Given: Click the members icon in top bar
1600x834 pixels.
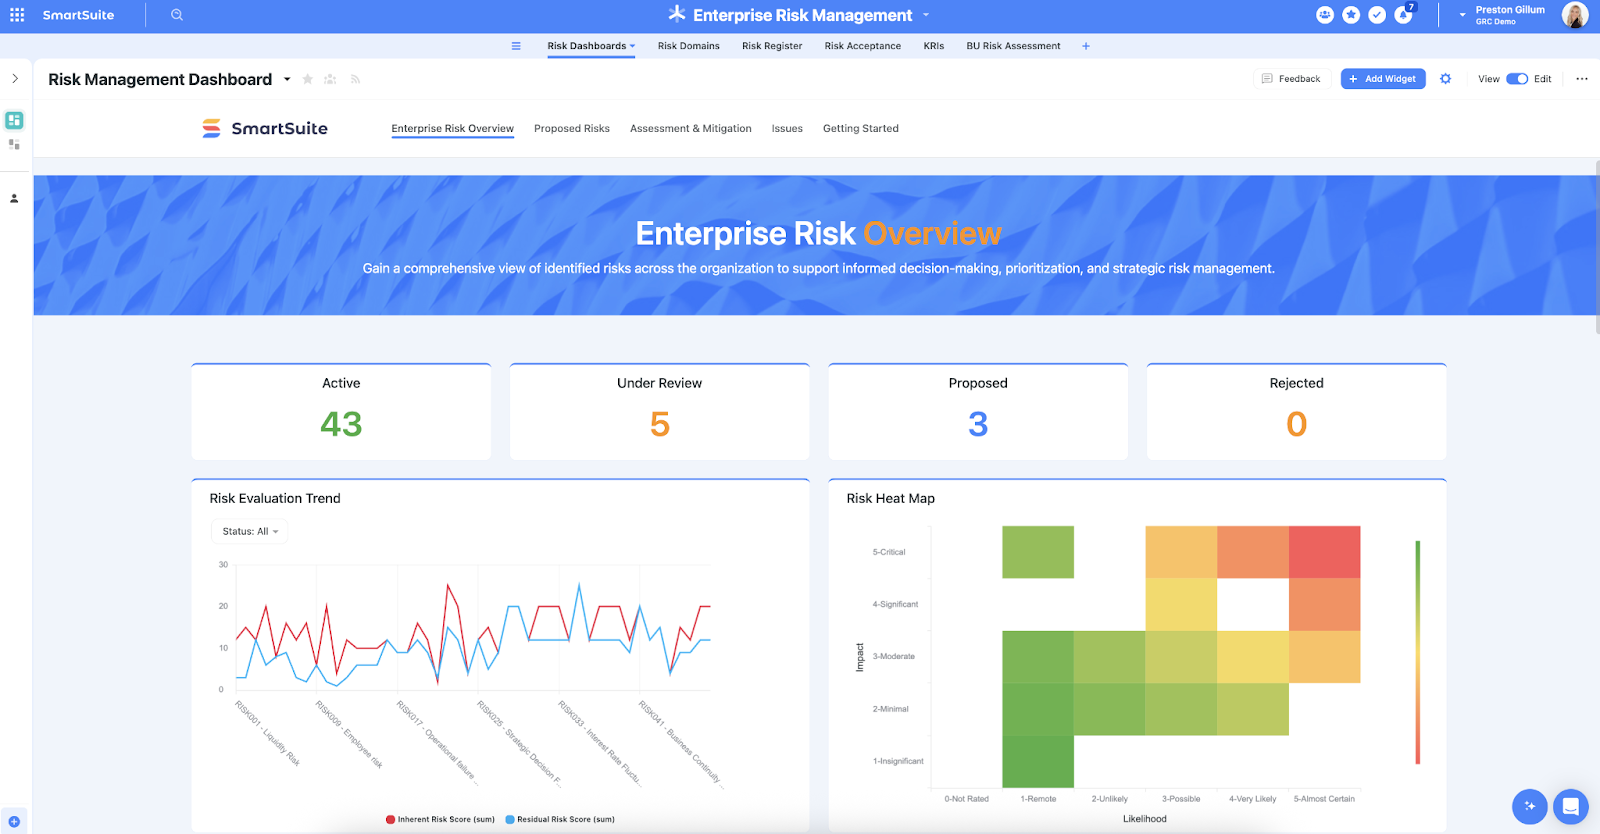Looking at the screenshot, I should point(1325,15).
